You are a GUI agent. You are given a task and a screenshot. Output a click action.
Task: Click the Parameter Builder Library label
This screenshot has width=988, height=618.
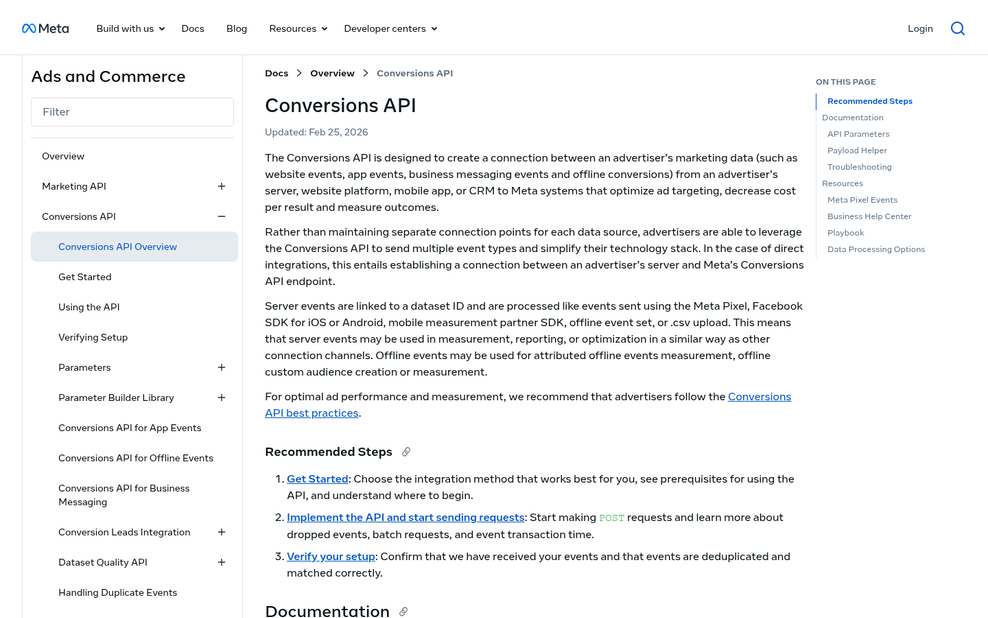tap(116, 398)
